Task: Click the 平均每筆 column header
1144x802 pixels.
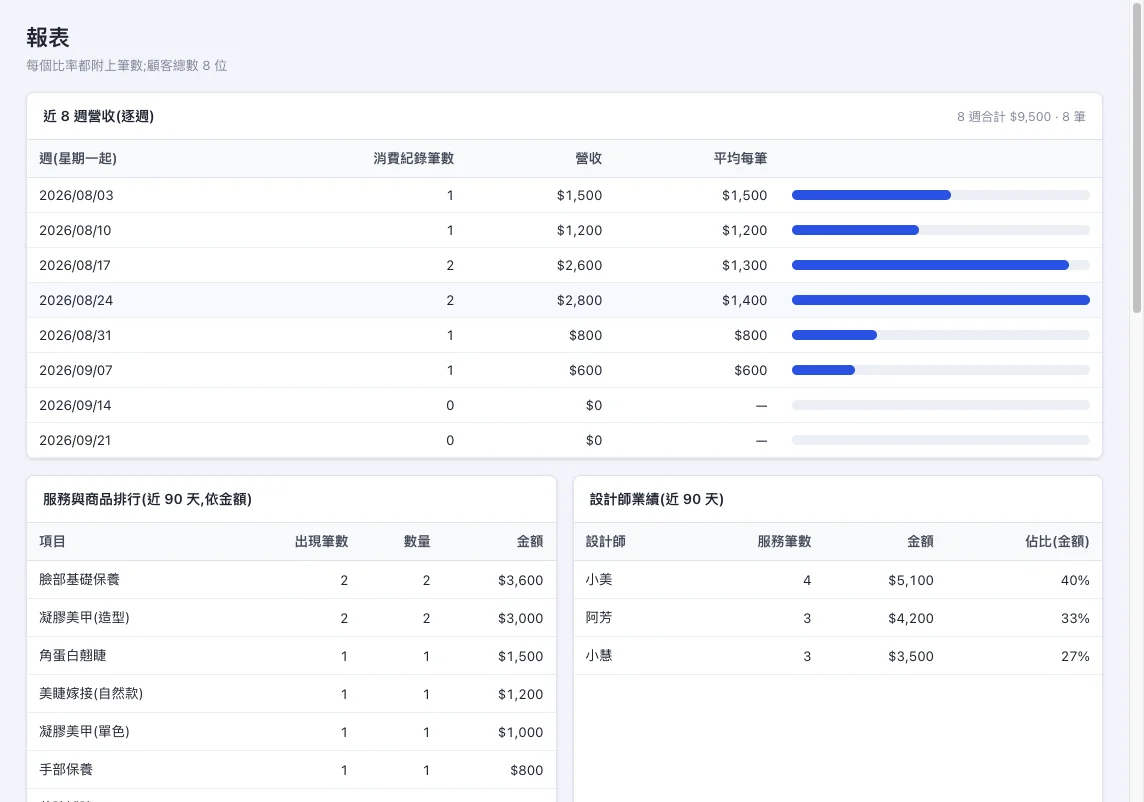Action: tap(740, 158)
